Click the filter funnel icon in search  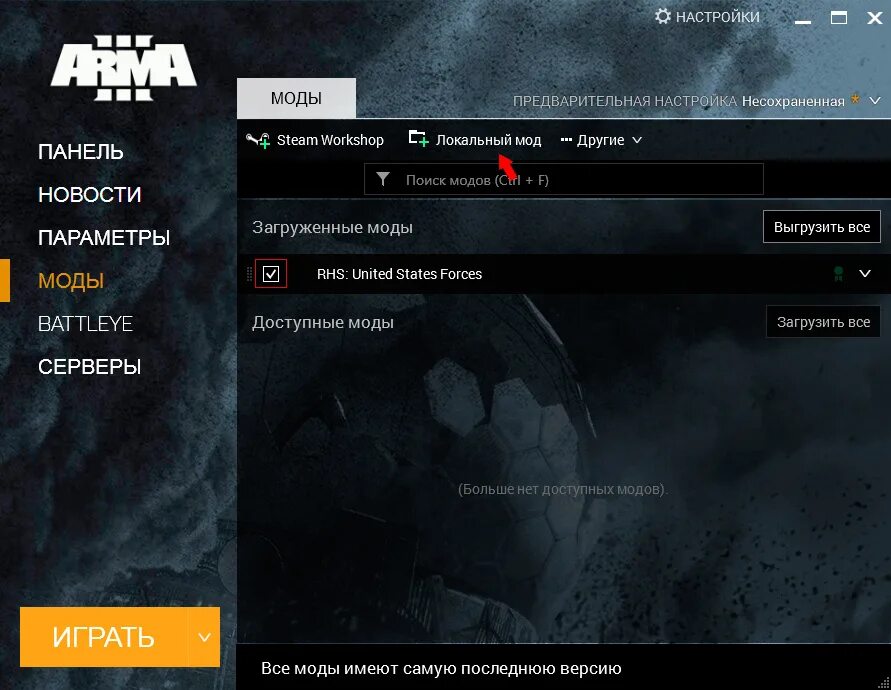pyautogui.click(x=383, y=180)
